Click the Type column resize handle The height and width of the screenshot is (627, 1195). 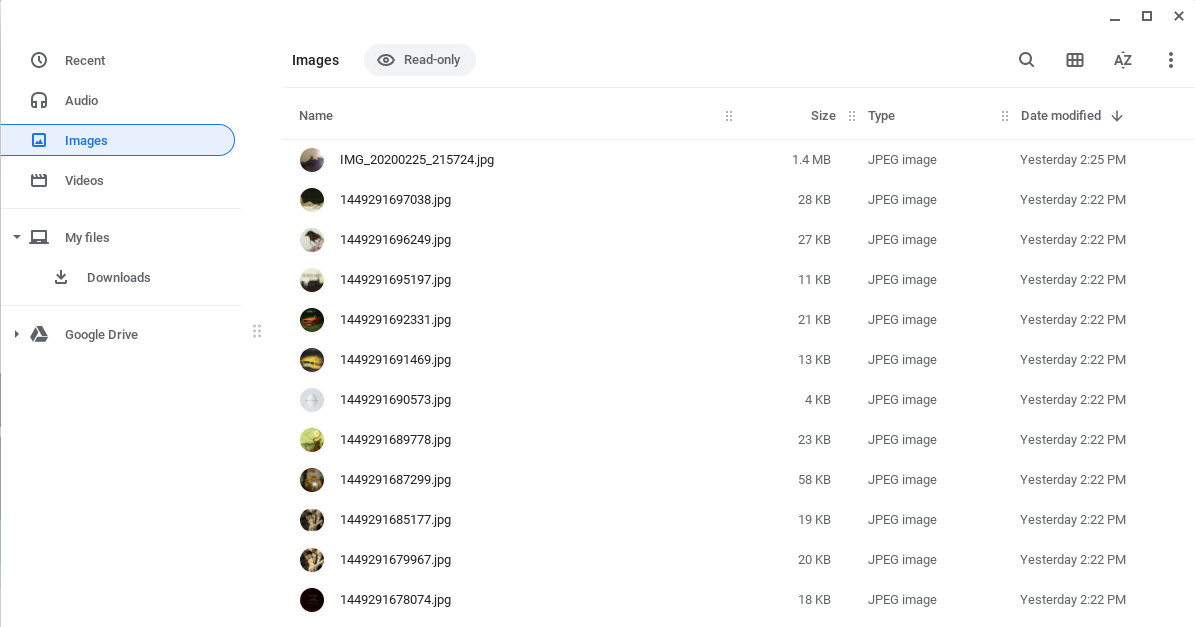[1004, 116]
